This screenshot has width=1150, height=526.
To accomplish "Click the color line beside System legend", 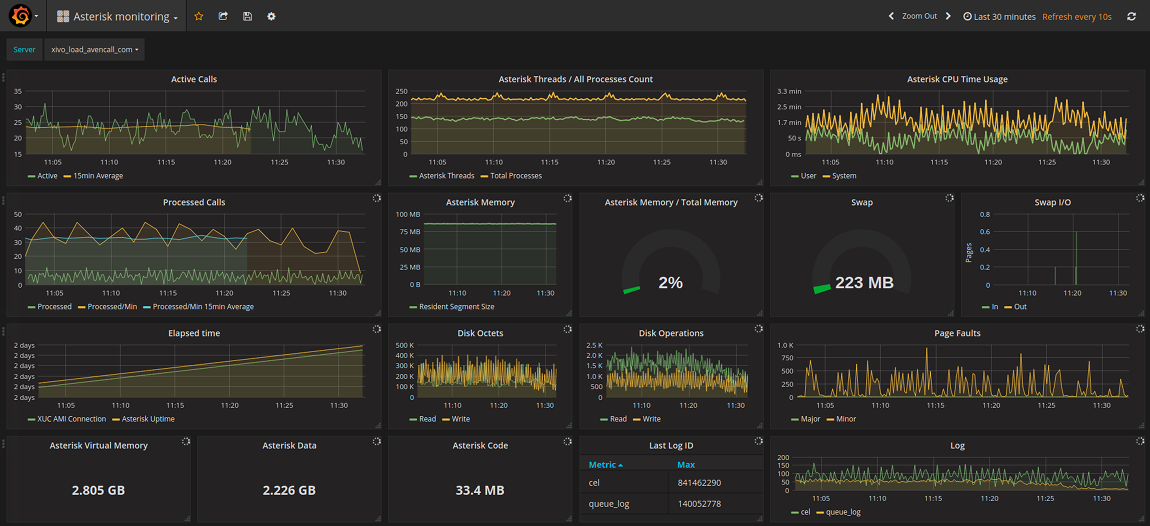I will 825,176.
